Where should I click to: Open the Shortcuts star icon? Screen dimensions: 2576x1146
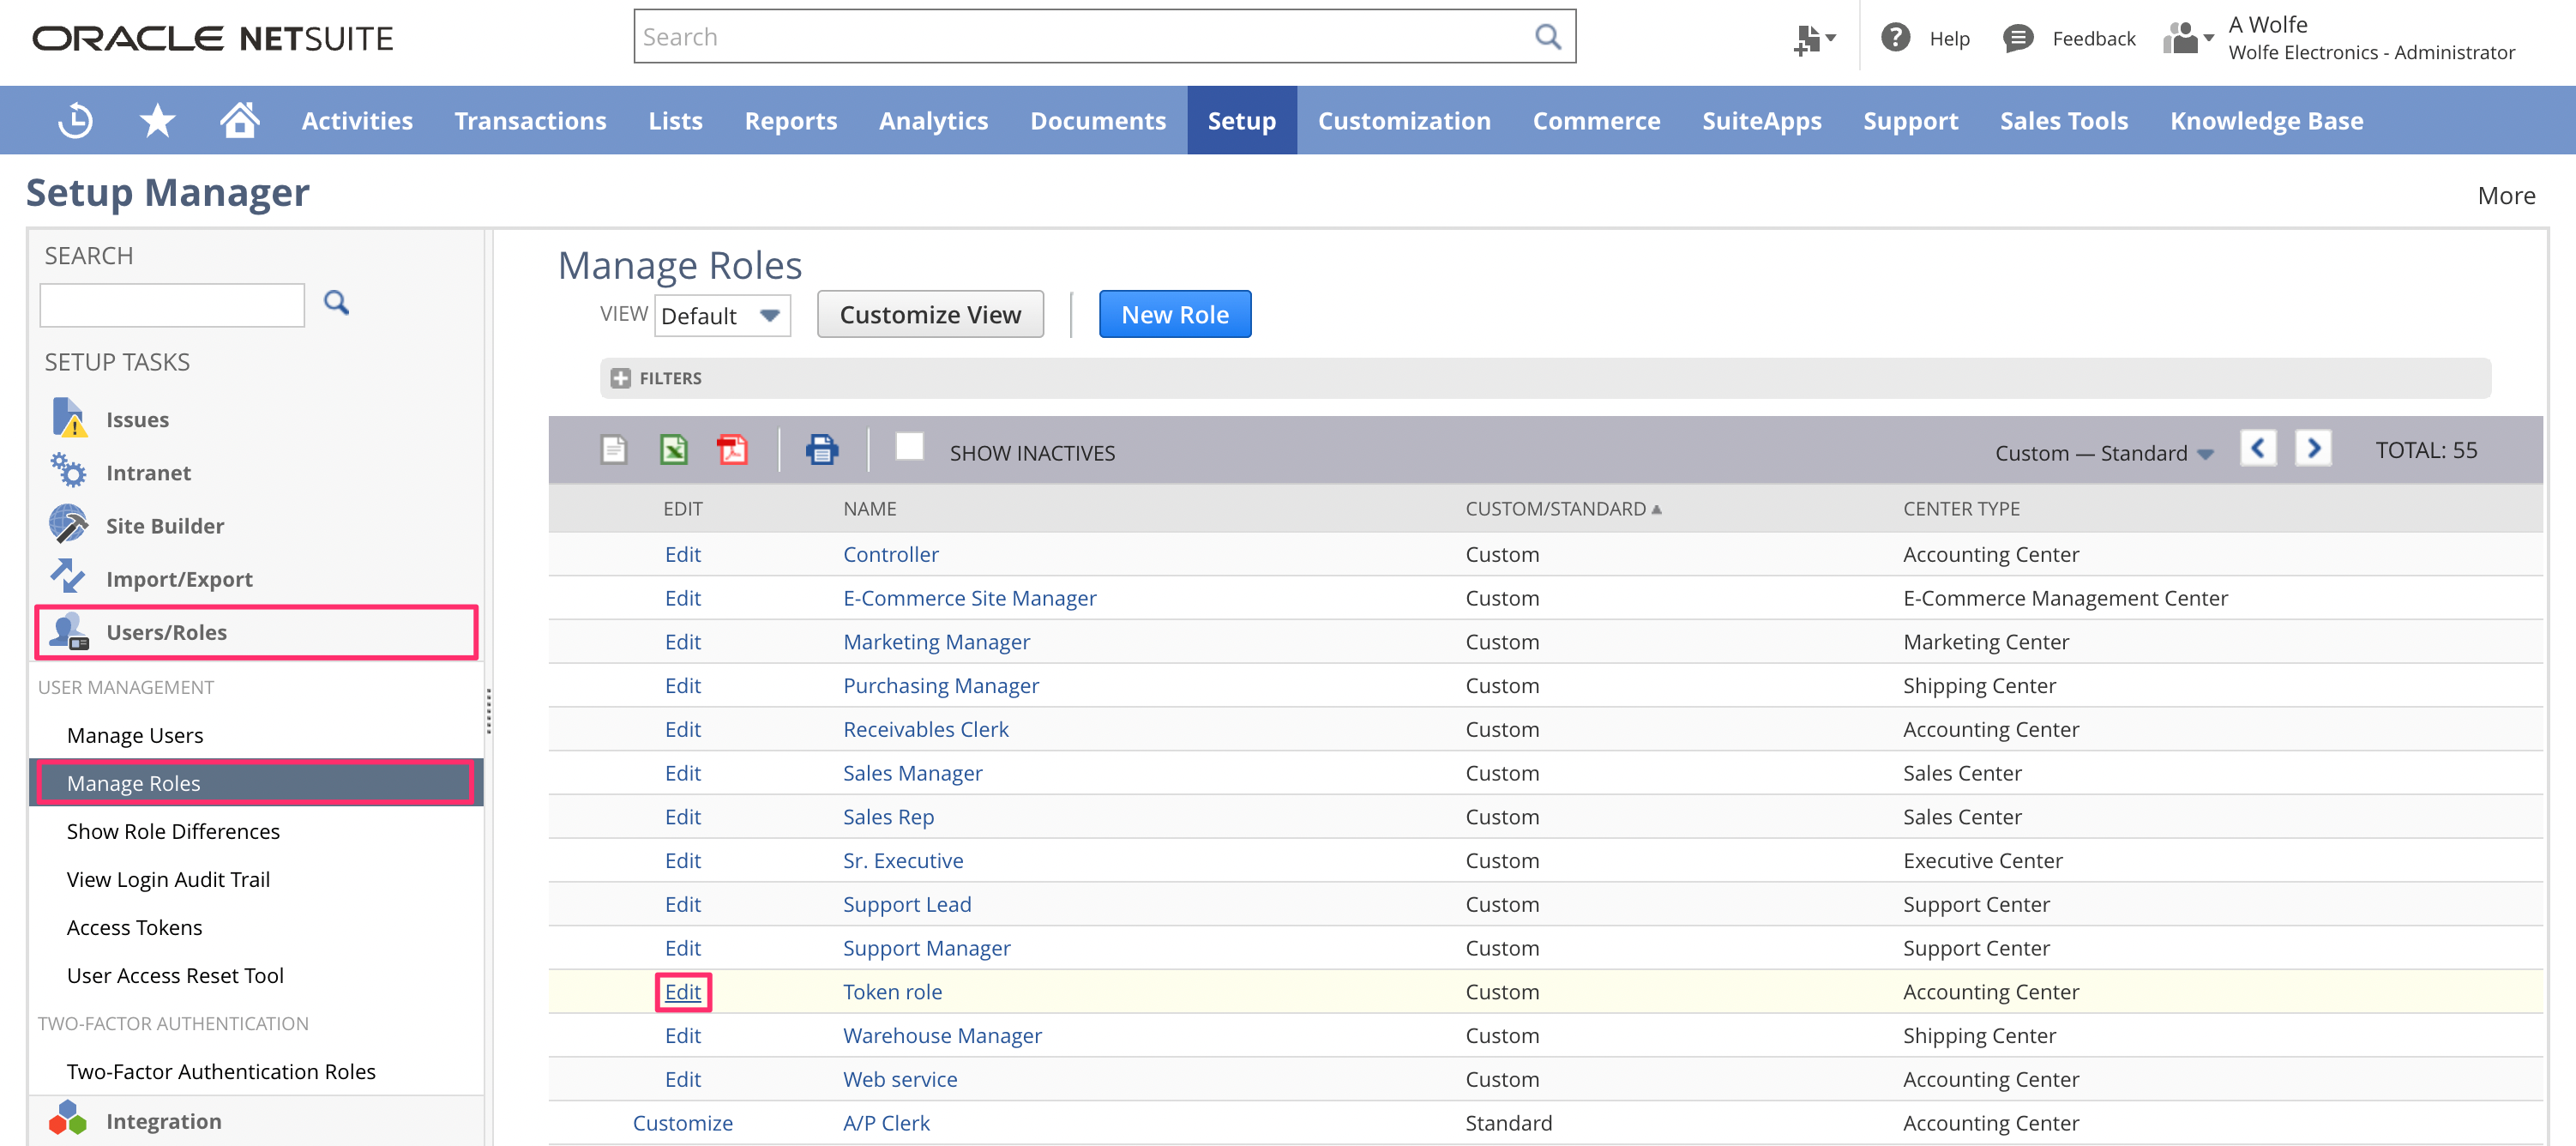pyautogui.click(x=157, y=121)
